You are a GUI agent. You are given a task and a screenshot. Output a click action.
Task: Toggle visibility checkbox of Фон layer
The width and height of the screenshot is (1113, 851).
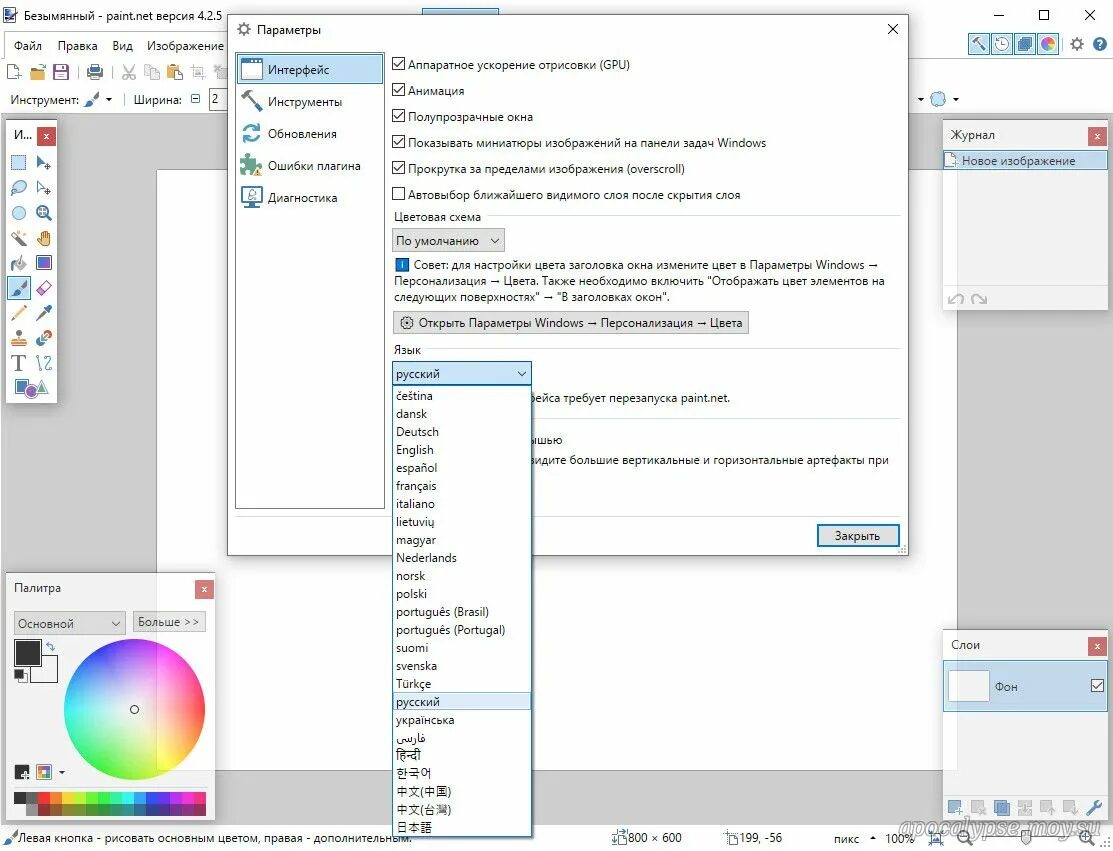tap(1097, 686)
